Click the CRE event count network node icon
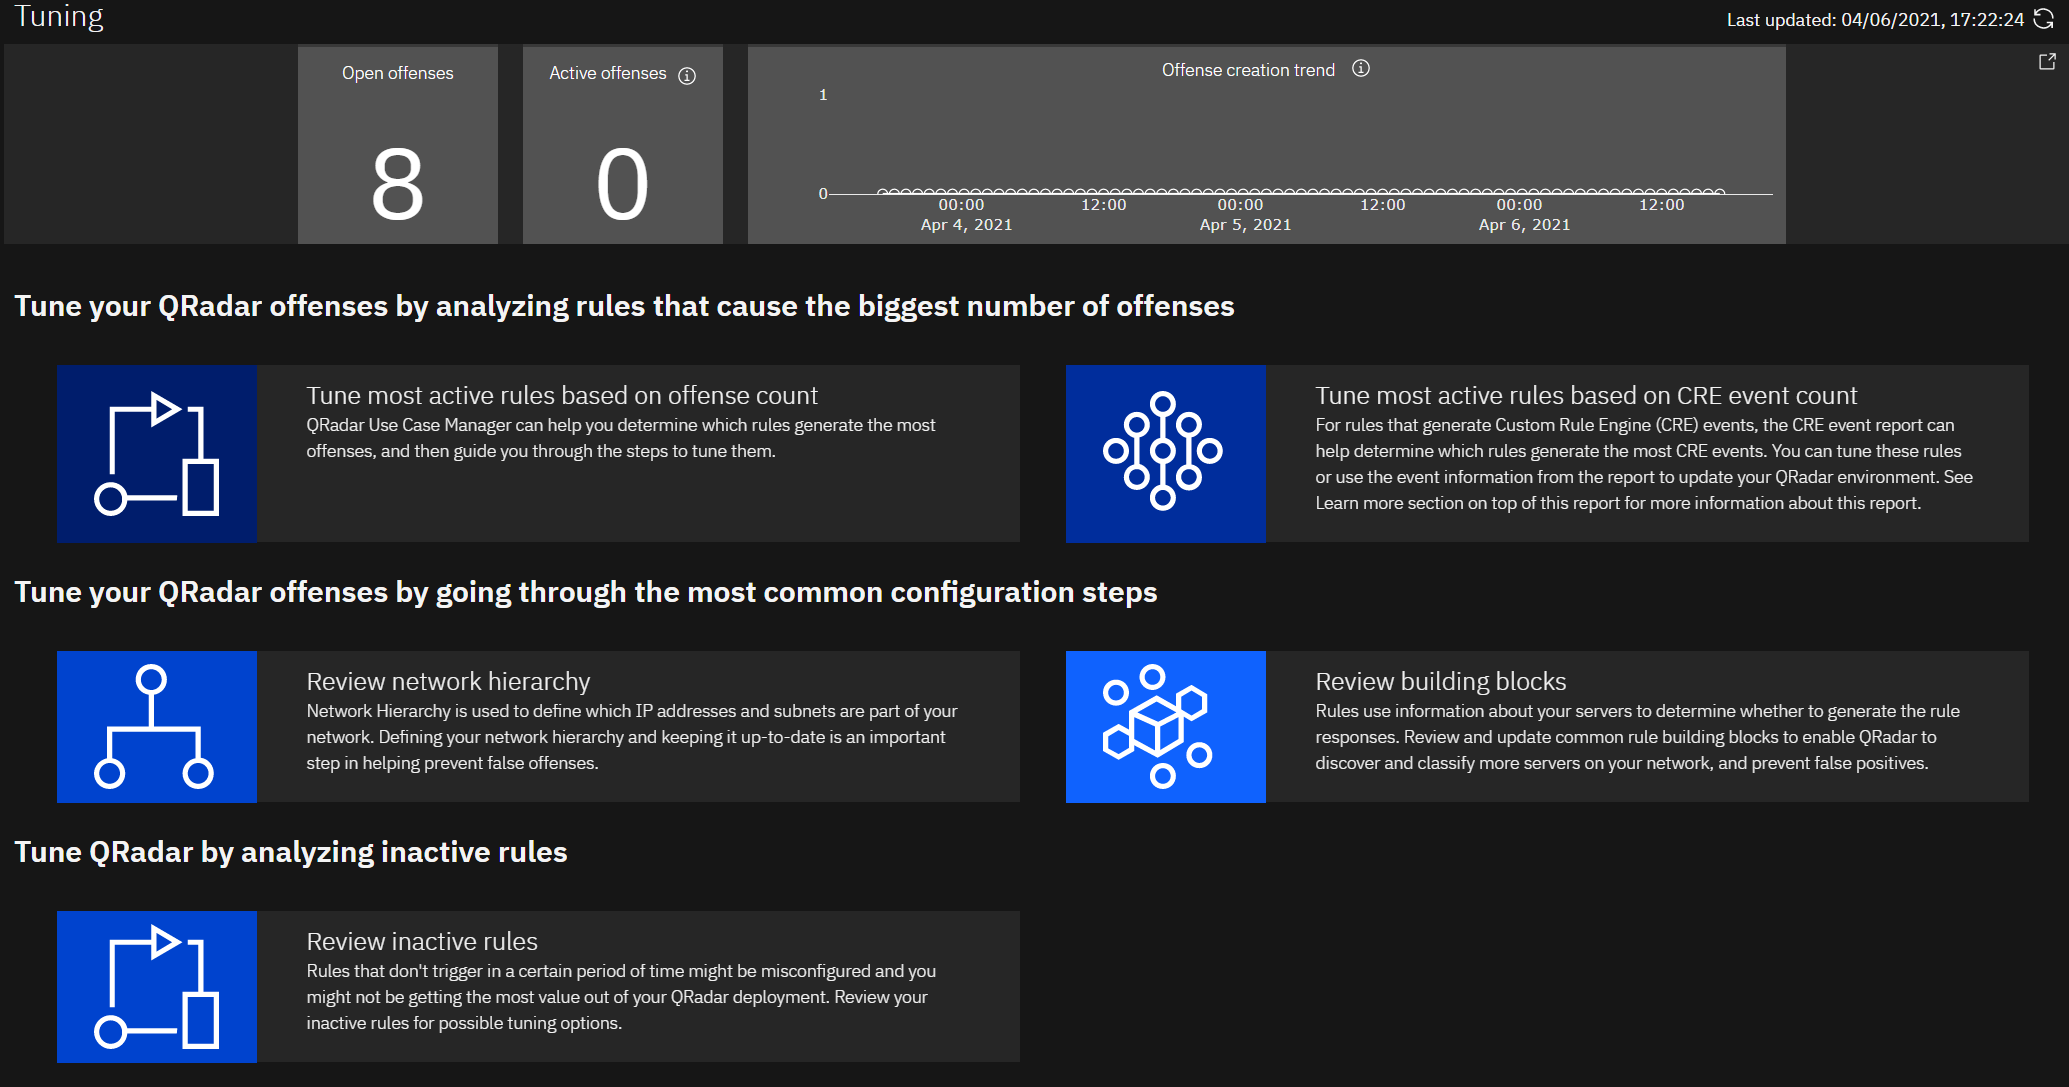Screen dimensions: 2069x1087 [x=1165, y=454]
